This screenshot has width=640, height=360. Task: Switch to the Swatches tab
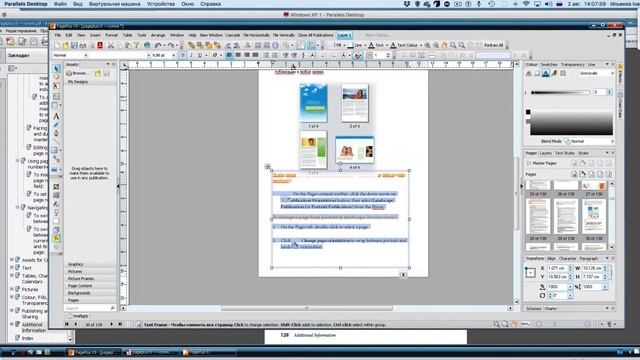pyautogui.click(x=549, y=65)
